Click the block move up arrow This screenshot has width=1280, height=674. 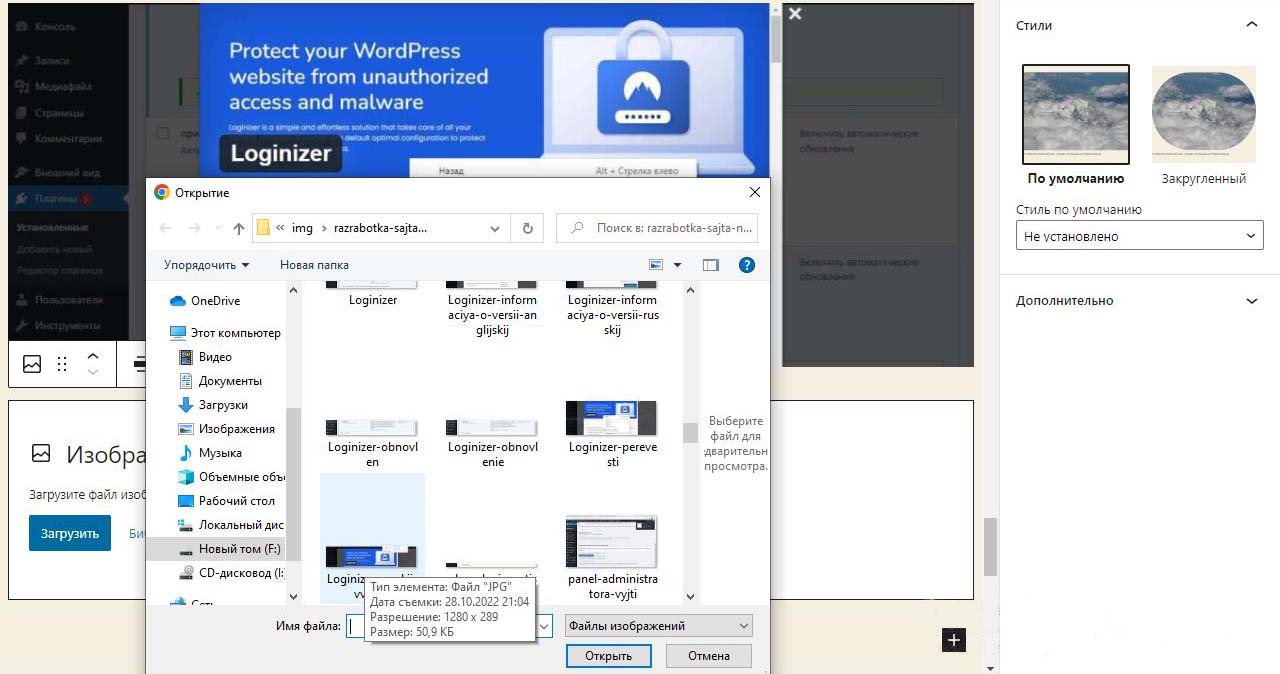[x=93, y=355]
